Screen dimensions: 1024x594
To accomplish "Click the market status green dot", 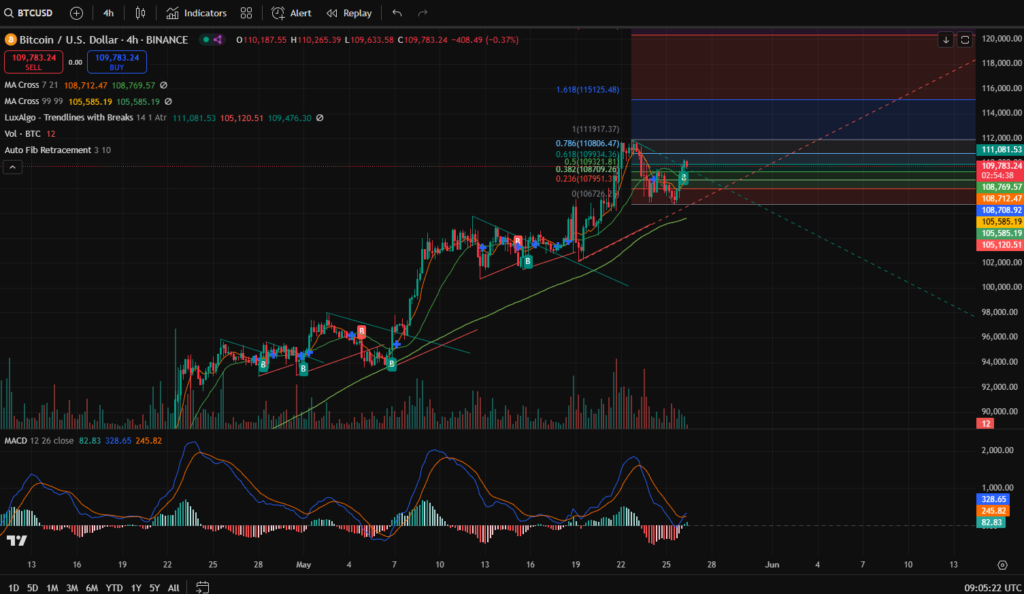I will click(206, 40).
